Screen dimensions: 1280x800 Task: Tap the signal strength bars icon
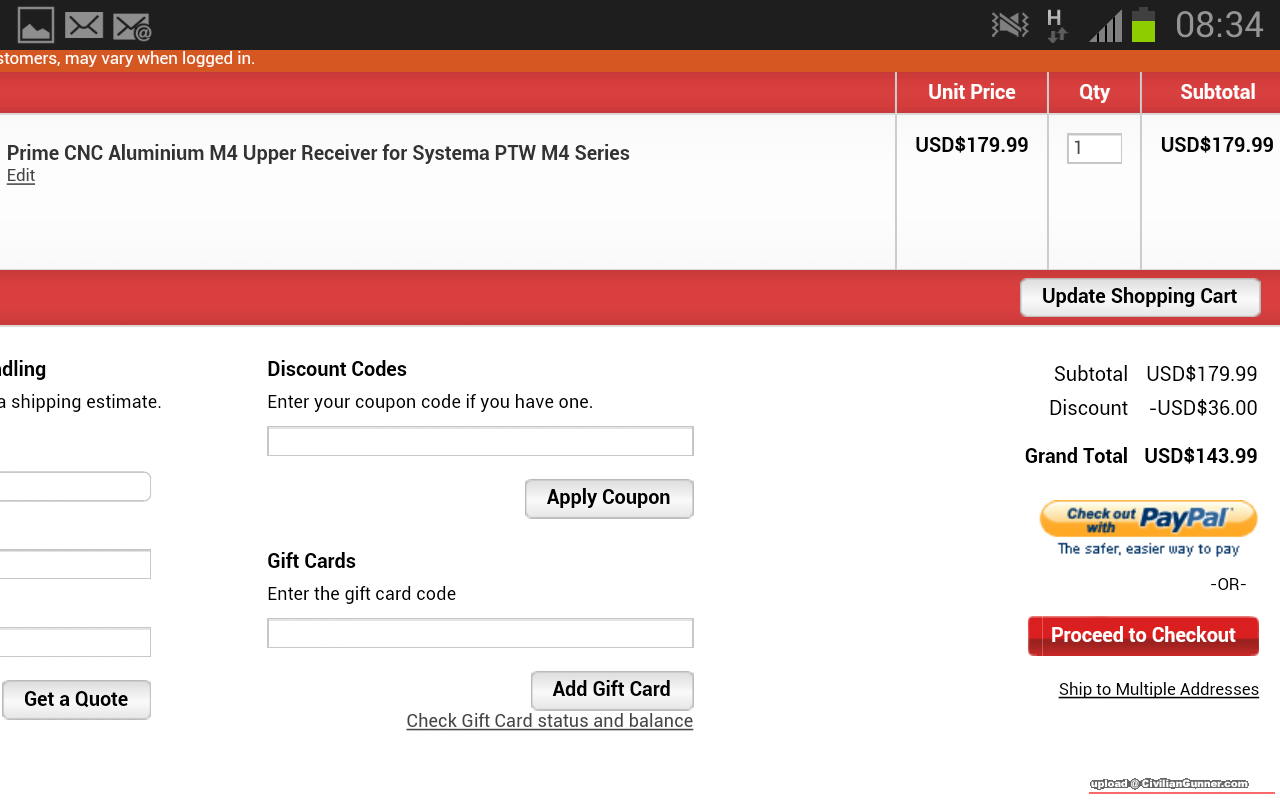1105,25
